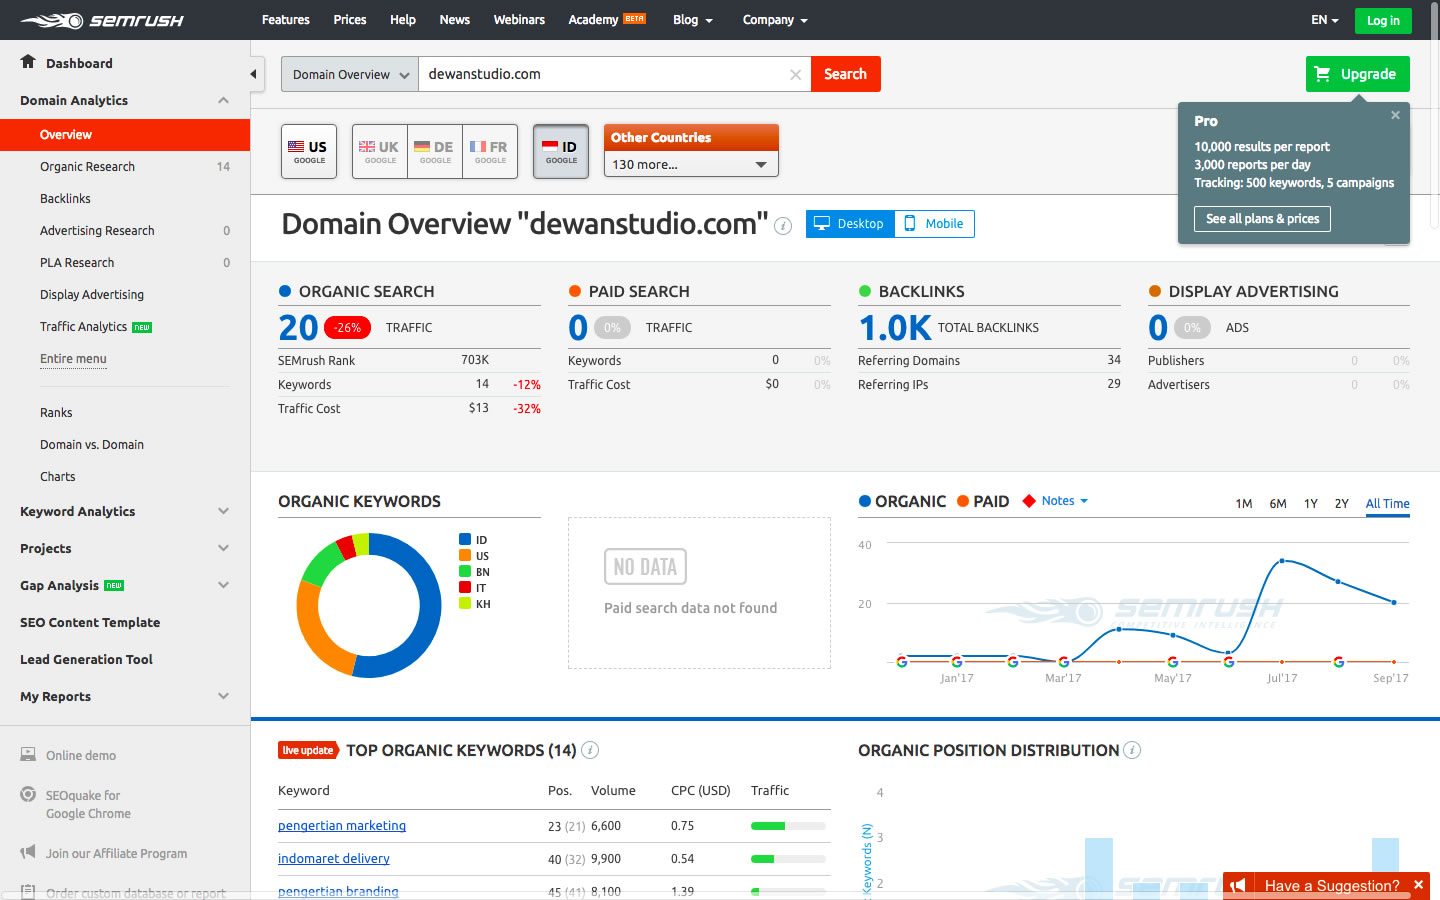This screenshot has height=900, width=1440.
Task: Close the Pro plan tooltip
Action: (1395, 115)
